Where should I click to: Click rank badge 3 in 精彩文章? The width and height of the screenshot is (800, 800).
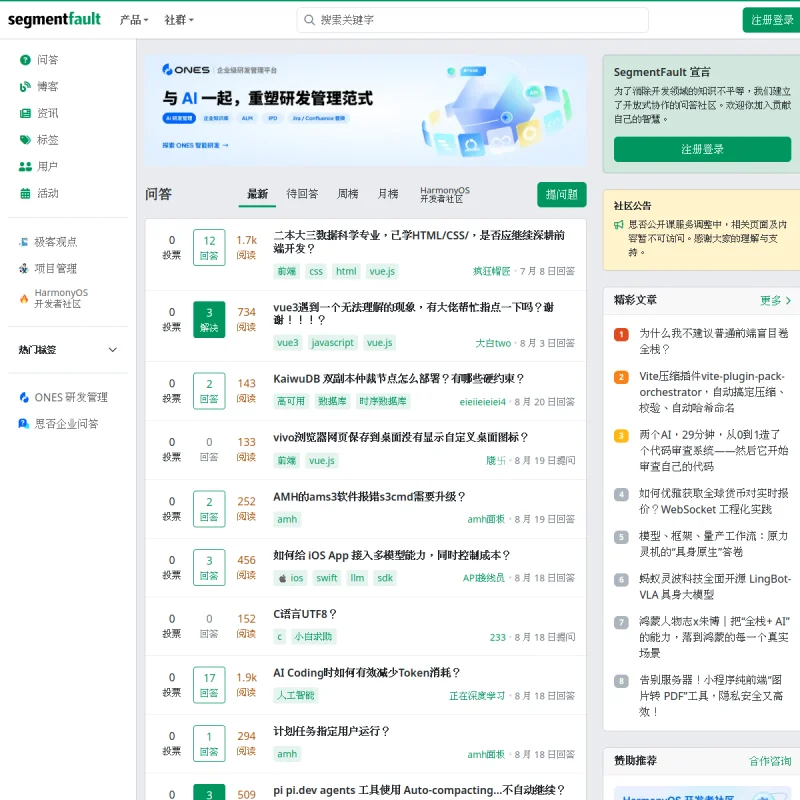coord(621,436)
